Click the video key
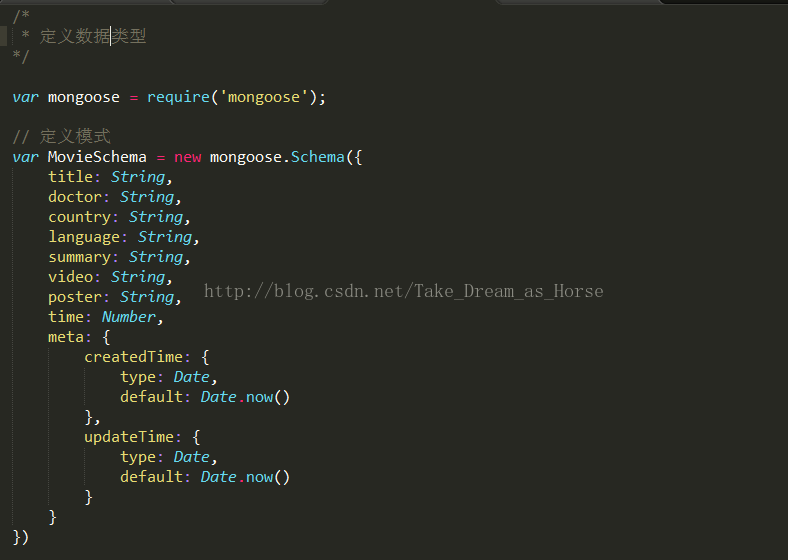Viewport: 788px width, 560px height. 70,277
